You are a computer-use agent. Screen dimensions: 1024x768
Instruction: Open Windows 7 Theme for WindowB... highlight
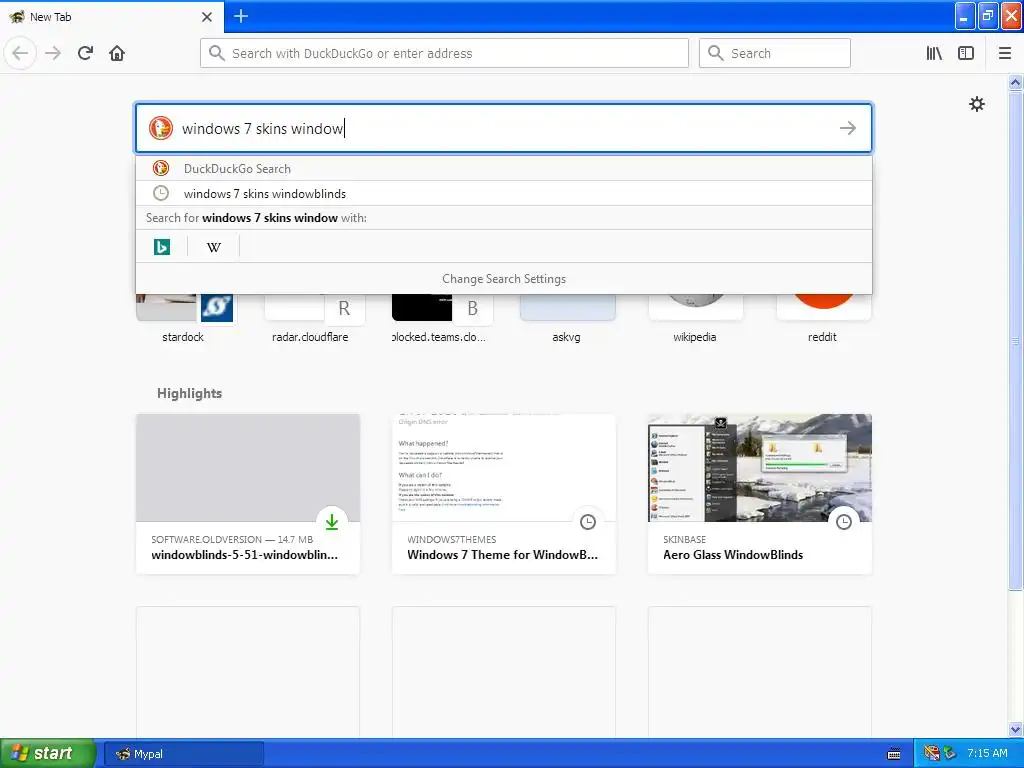coord(504,494)
